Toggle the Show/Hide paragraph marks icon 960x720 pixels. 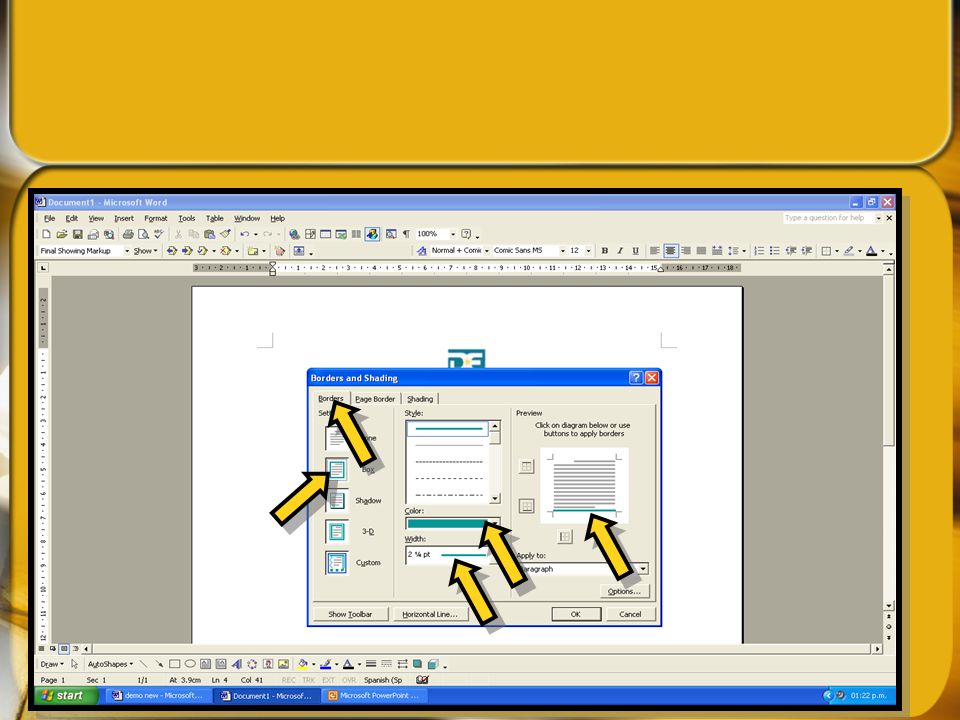pyautogui.click(x=405, y=234)
